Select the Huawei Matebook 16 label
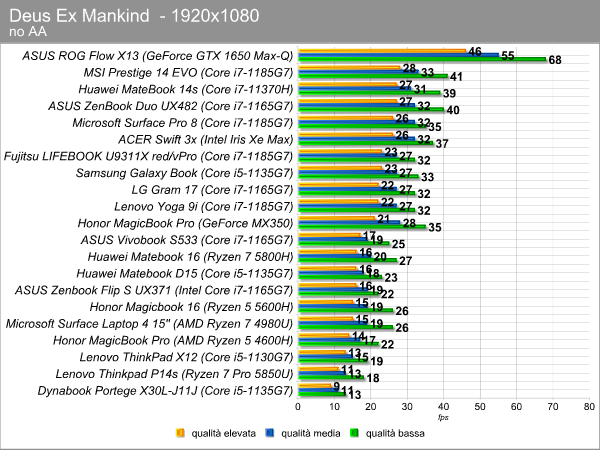The height and width of the screenshot is (450, 600). coord(191,257)
